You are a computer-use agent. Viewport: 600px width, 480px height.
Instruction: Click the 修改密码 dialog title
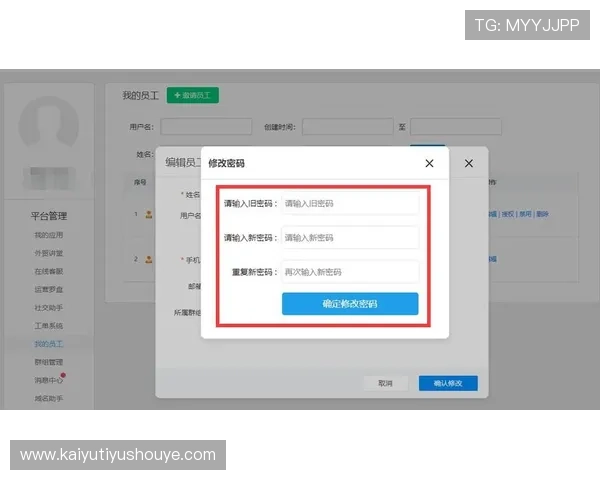pos(227,163)
